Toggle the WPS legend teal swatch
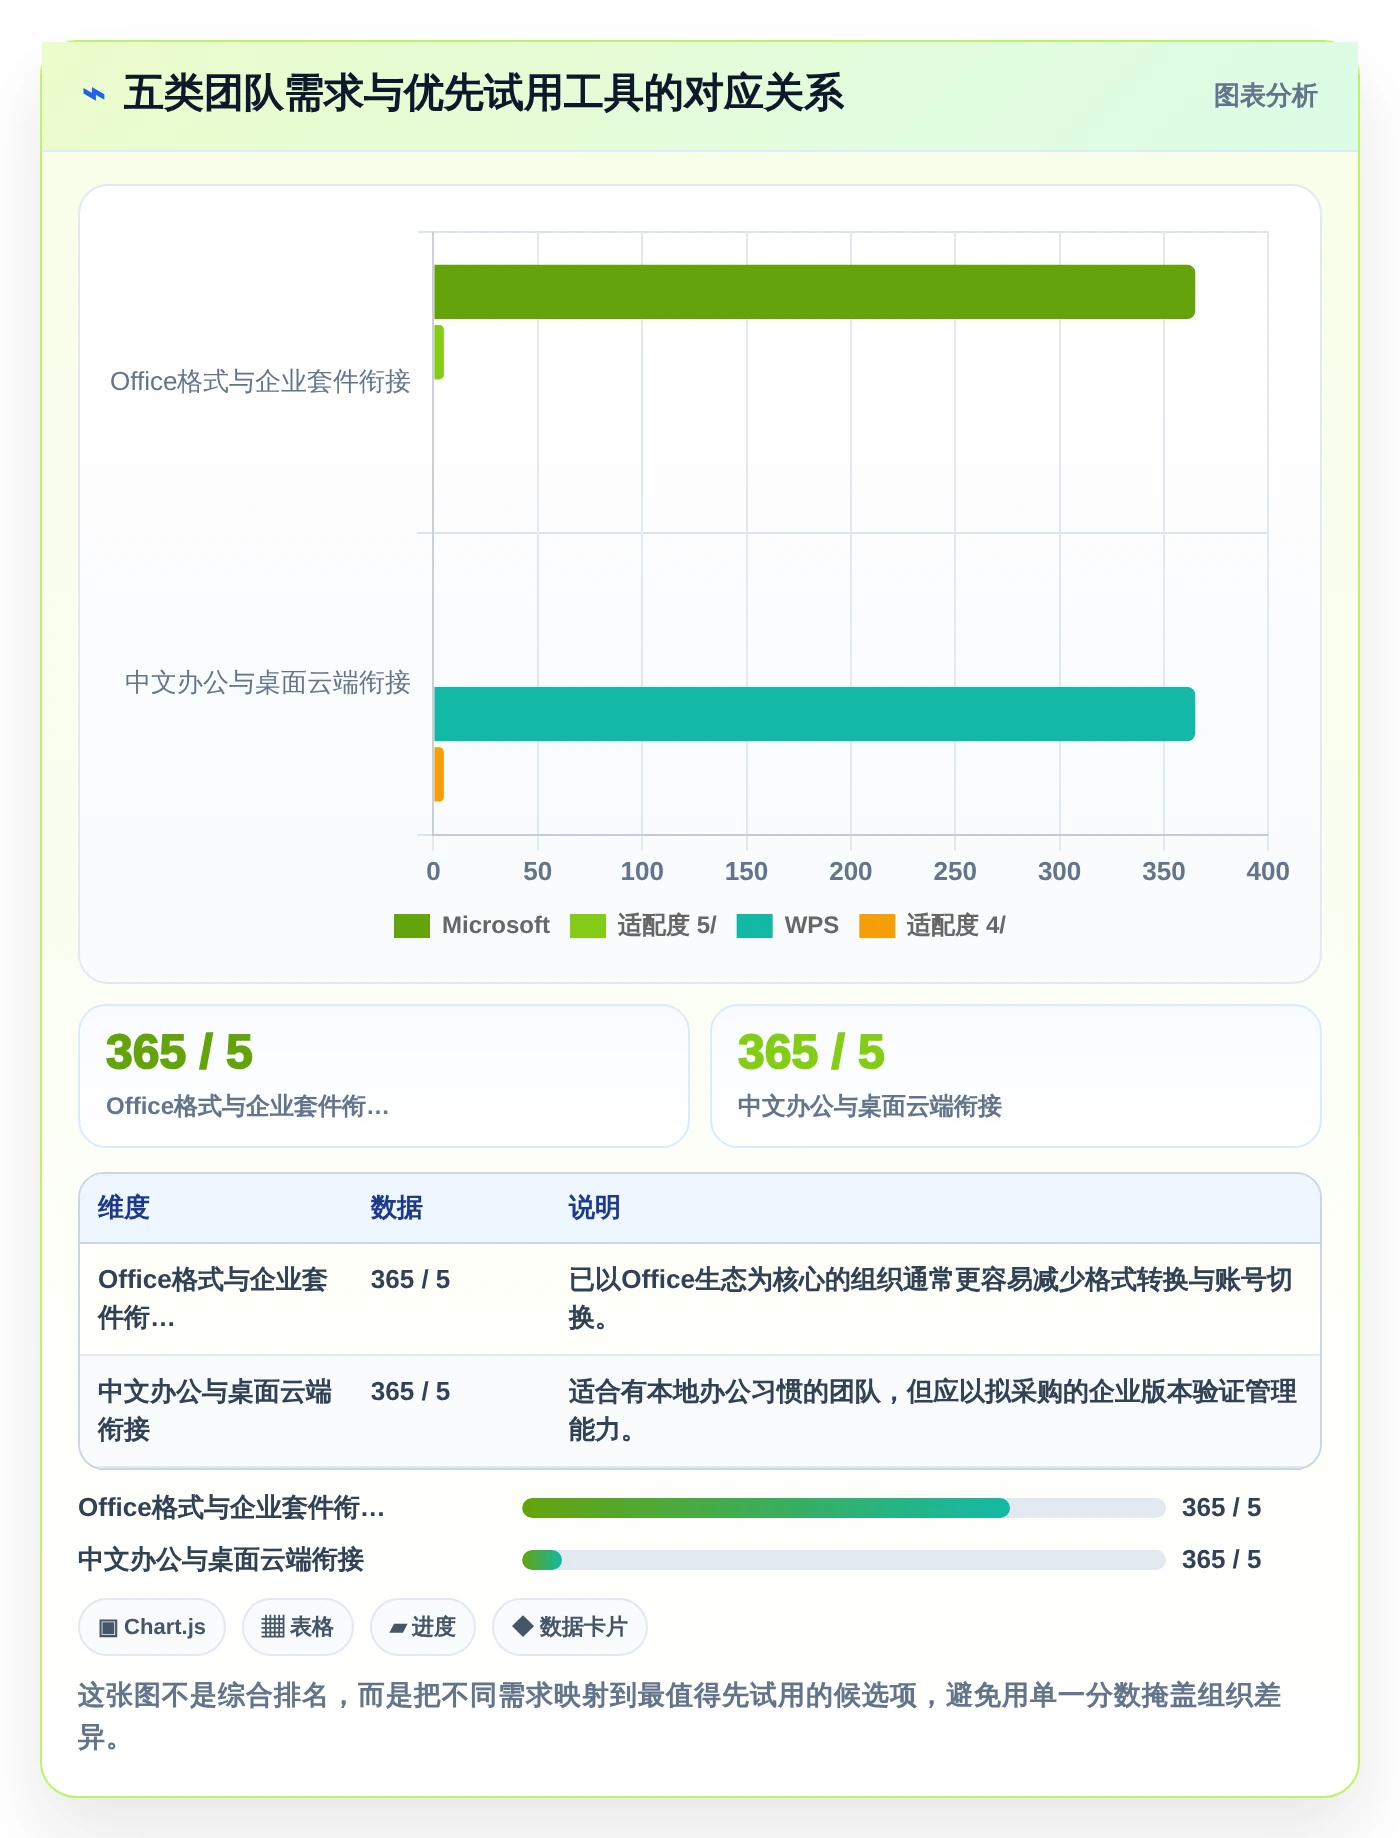The width and height of the screenshot is (1400, 1838). tap(755, 926)
